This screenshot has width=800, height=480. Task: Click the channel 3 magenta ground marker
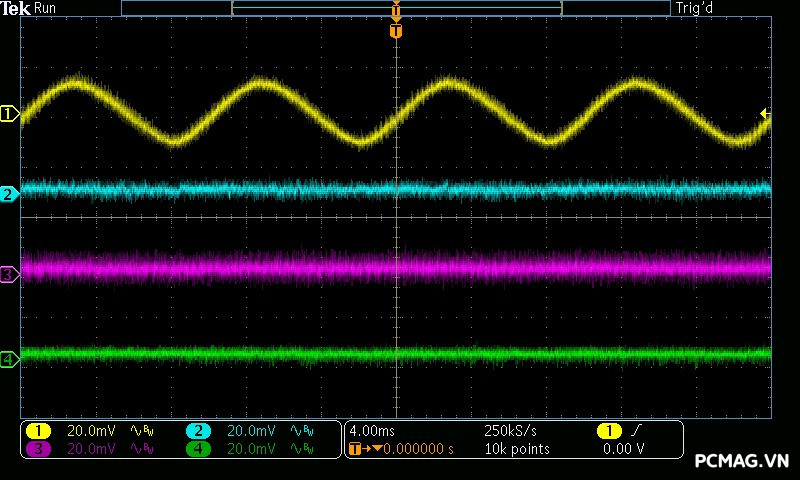10,274
